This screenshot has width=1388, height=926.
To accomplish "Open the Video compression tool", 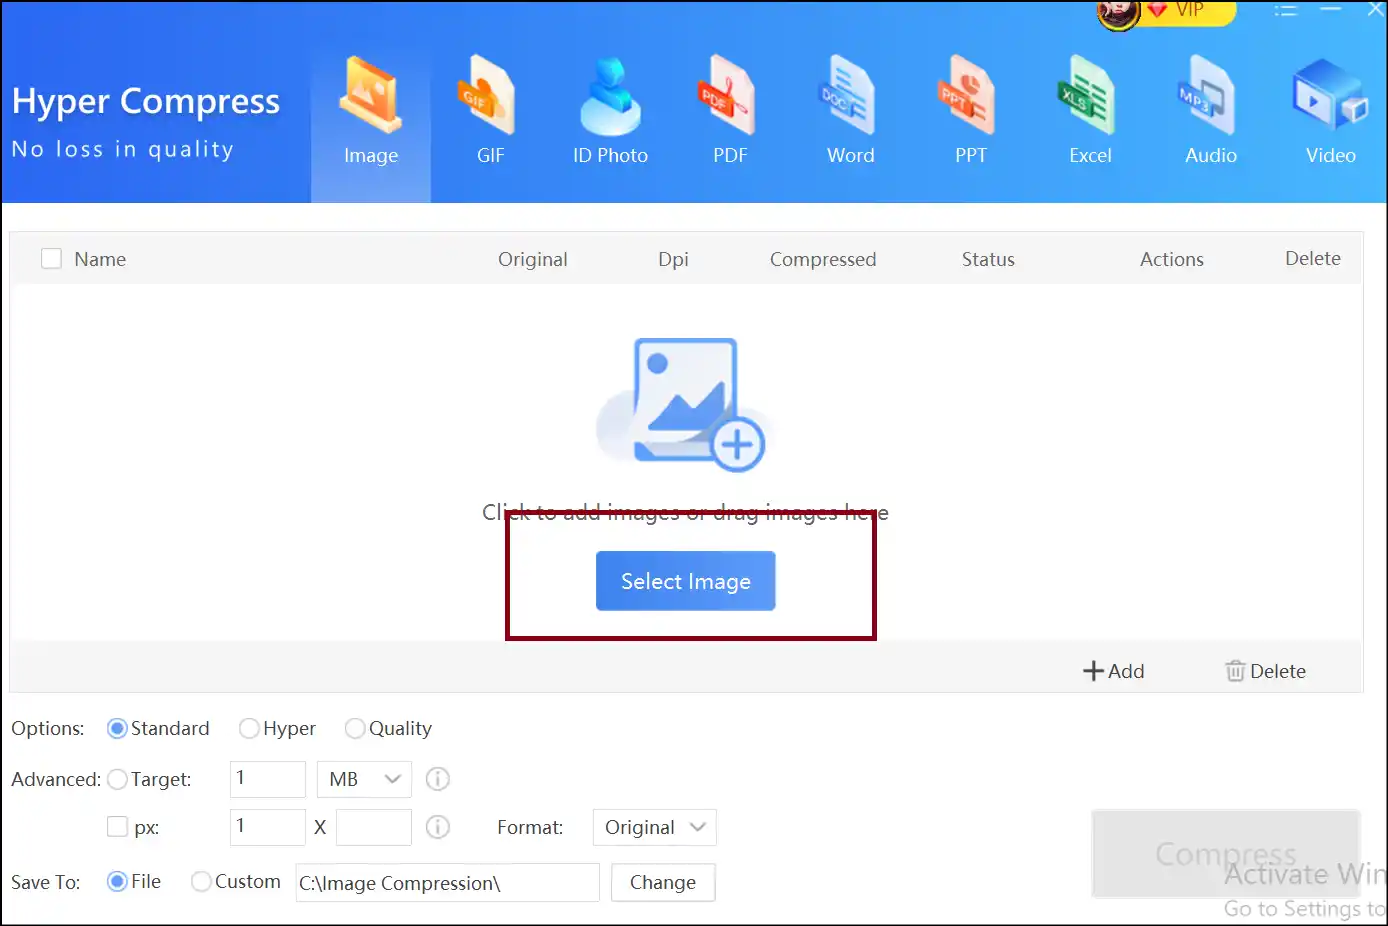I will [x=1330, y=112].
